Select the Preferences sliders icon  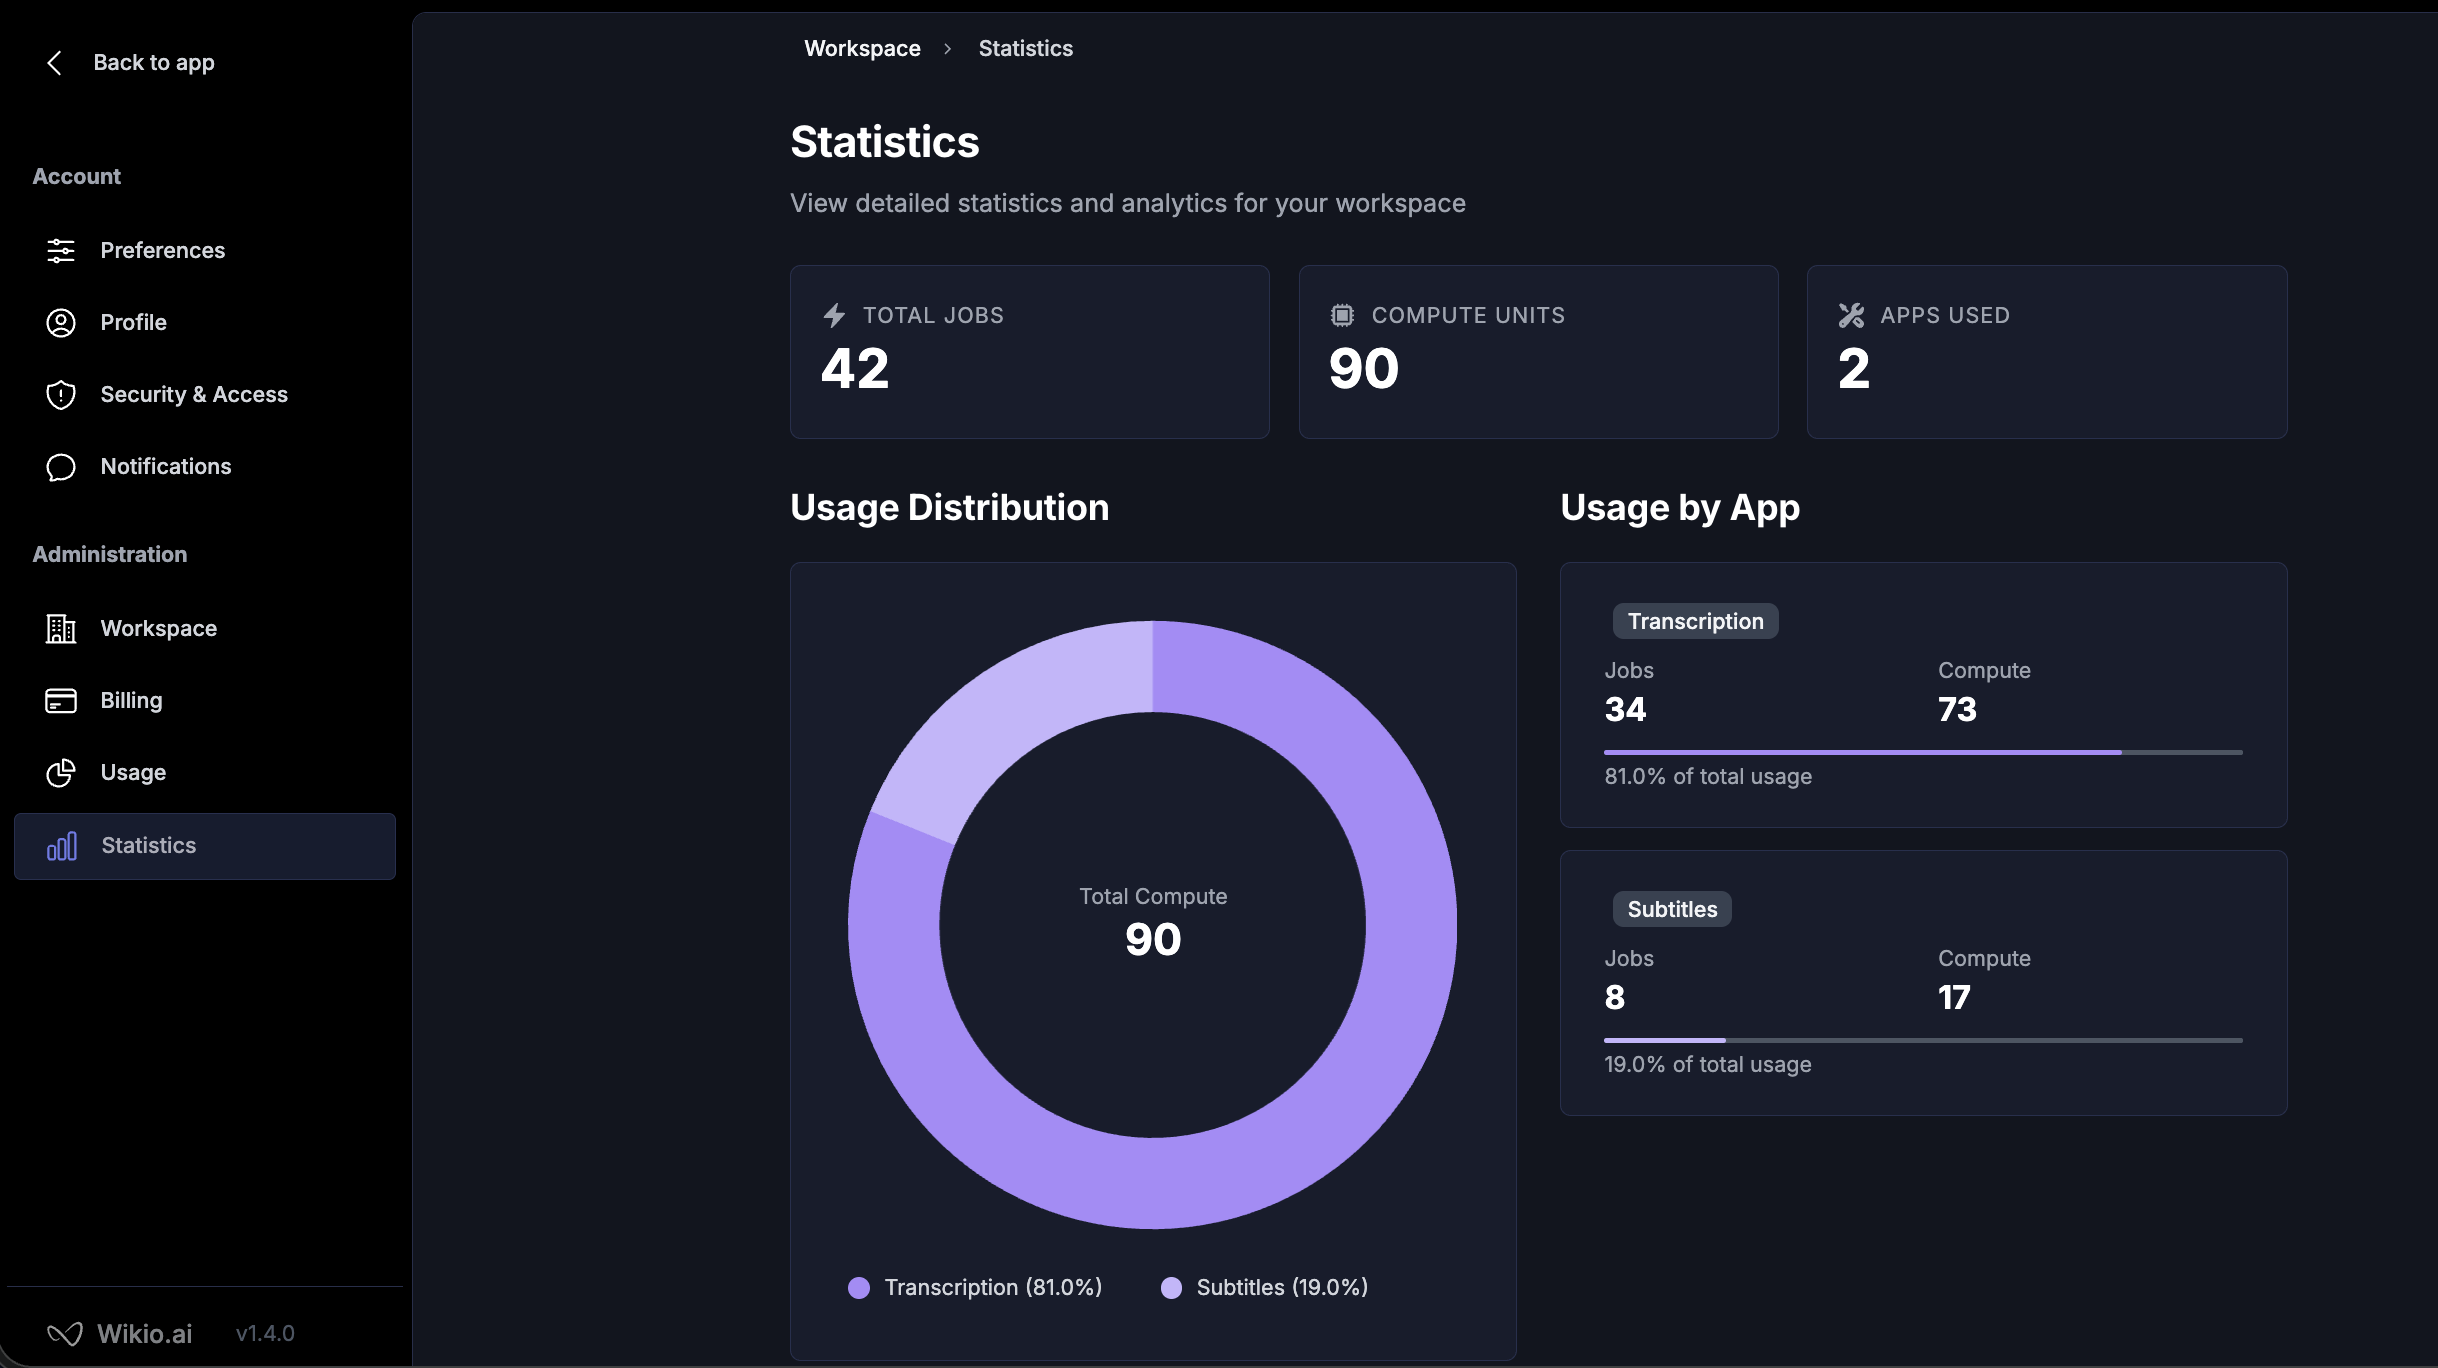click(61, 250)
